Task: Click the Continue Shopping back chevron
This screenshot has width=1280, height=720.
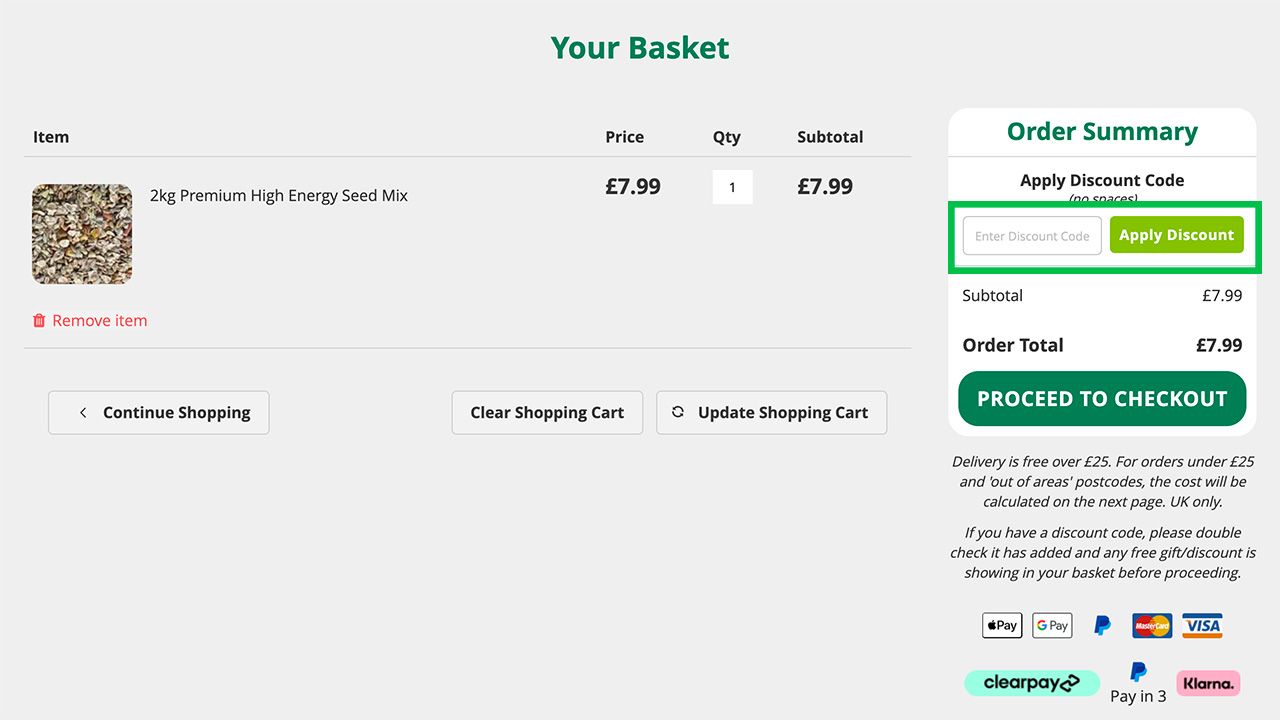Action: pyautogui.click(x=83, y=413)
